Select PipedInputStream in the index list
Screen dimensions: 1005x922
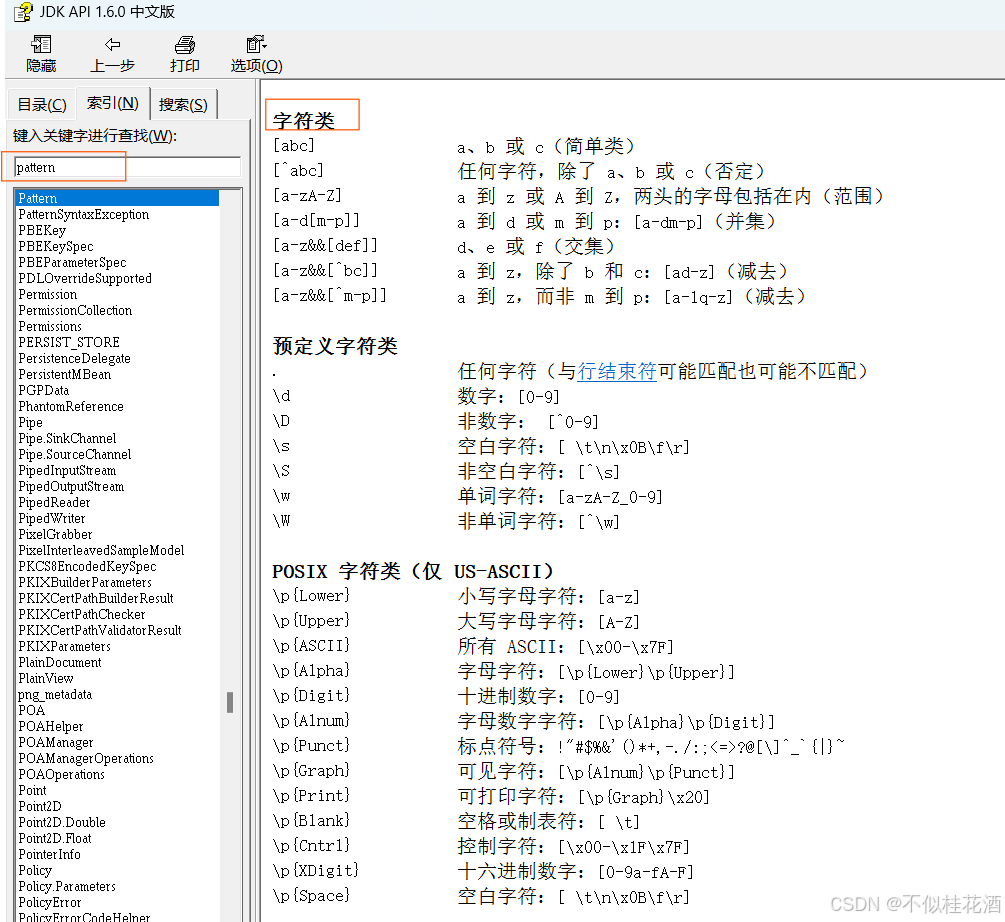(x=67, y=471)
